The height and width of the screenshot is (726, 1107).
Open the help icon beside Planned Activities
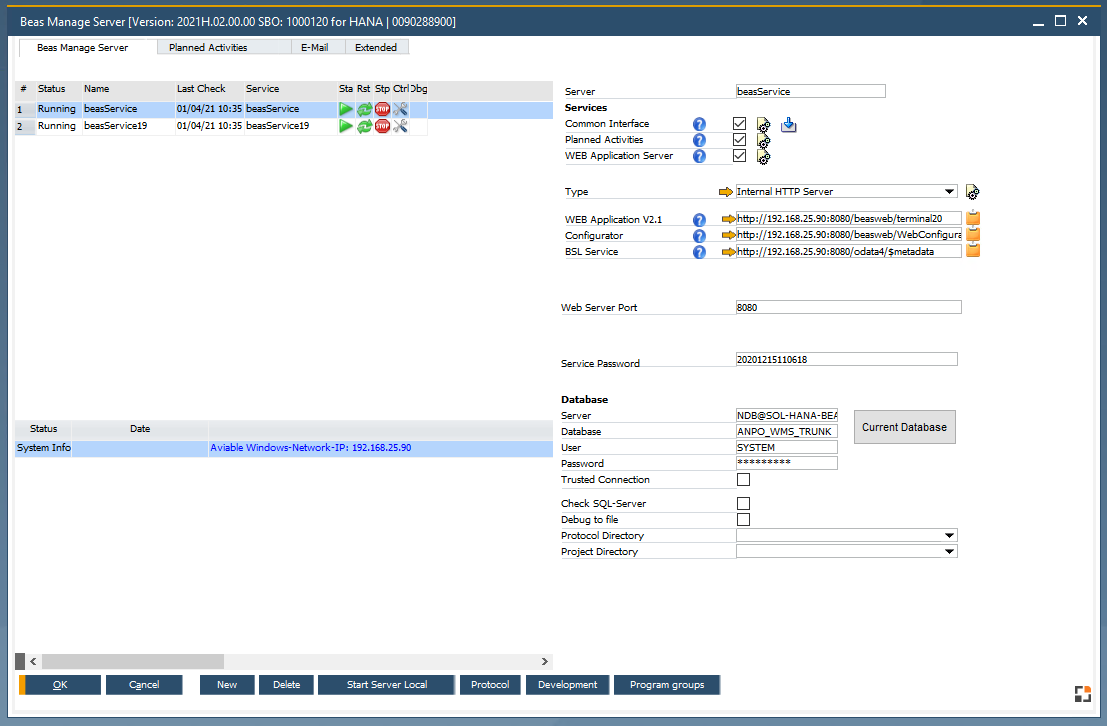click(x=699, y=139)
